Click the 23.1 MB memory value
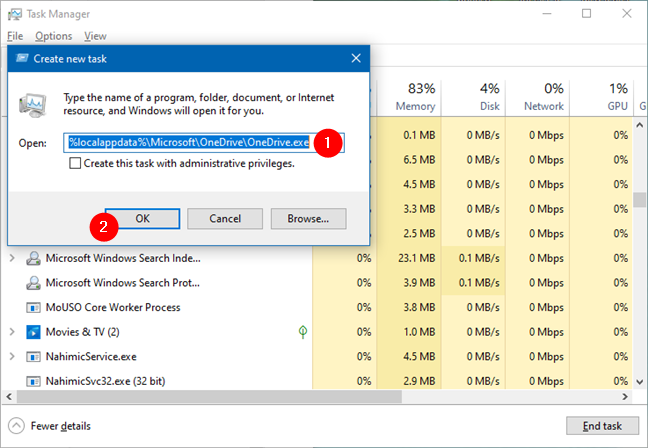The width and height of the screenshot is (648, 448). point(417,258)
